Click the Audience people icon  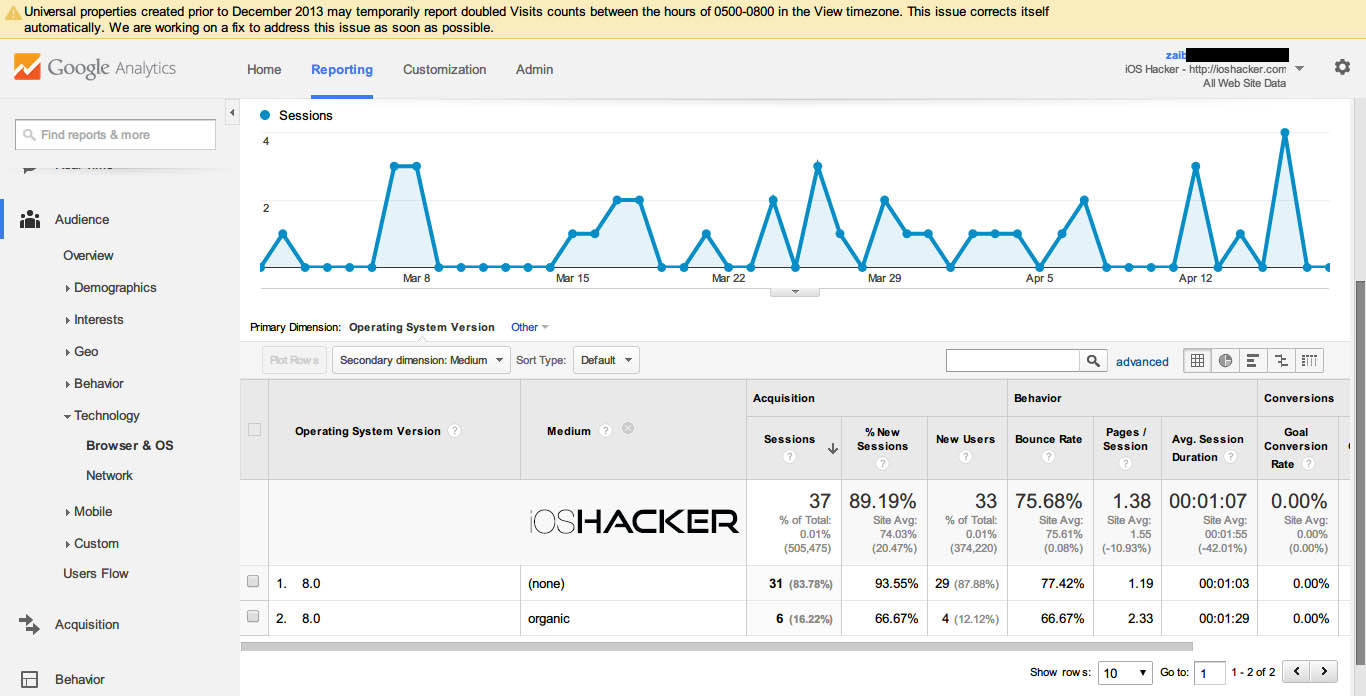click(x=30, y=219)
